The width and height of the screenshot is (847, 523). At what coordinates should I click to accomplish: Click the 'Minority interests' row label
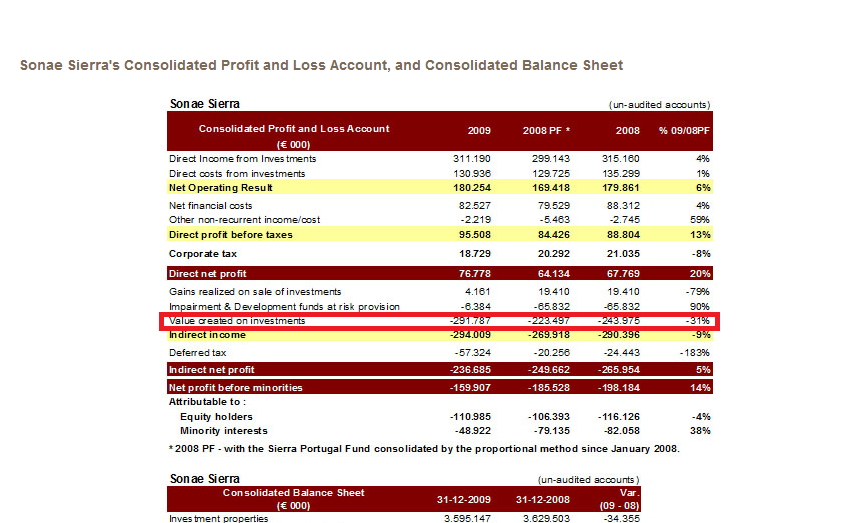(224, 431)
